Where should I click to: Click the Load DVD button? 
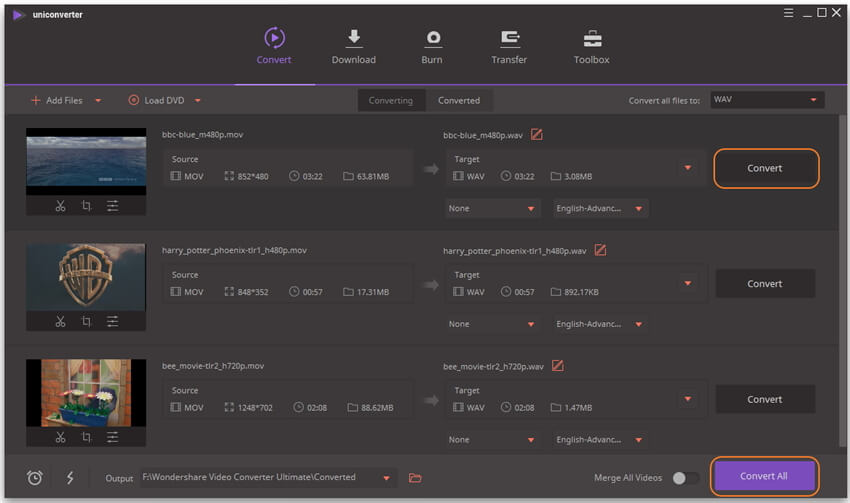[x=157, y=100]
